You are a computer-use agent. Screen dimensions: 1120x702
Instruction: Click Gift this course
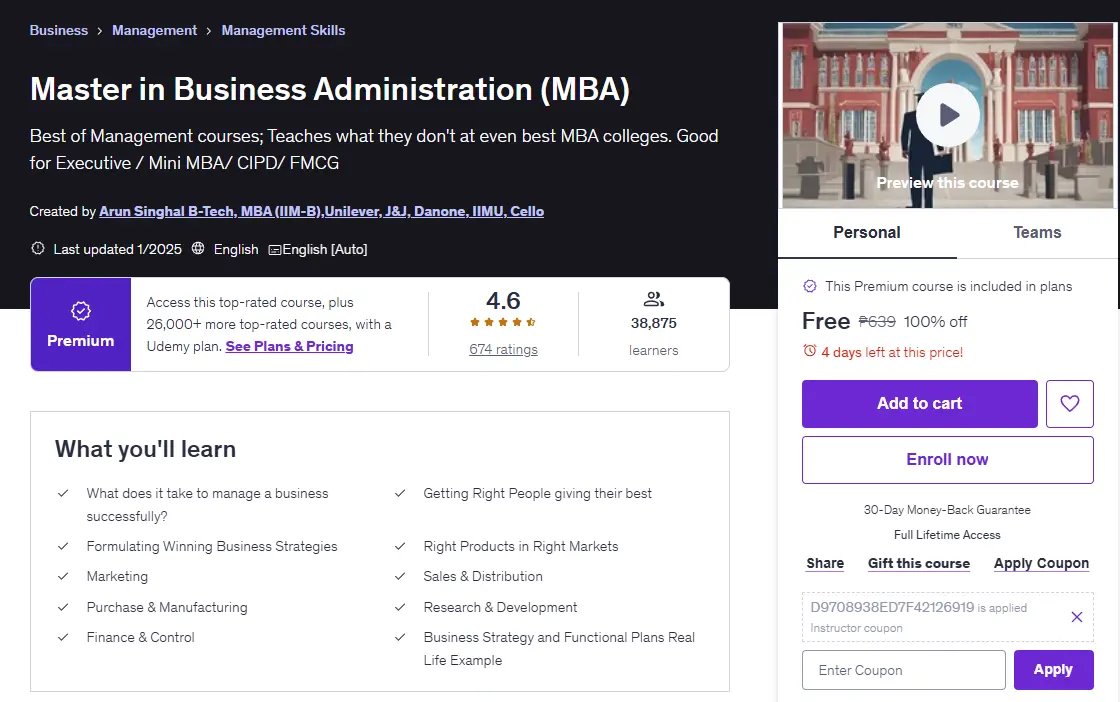(x=919, y=563)
